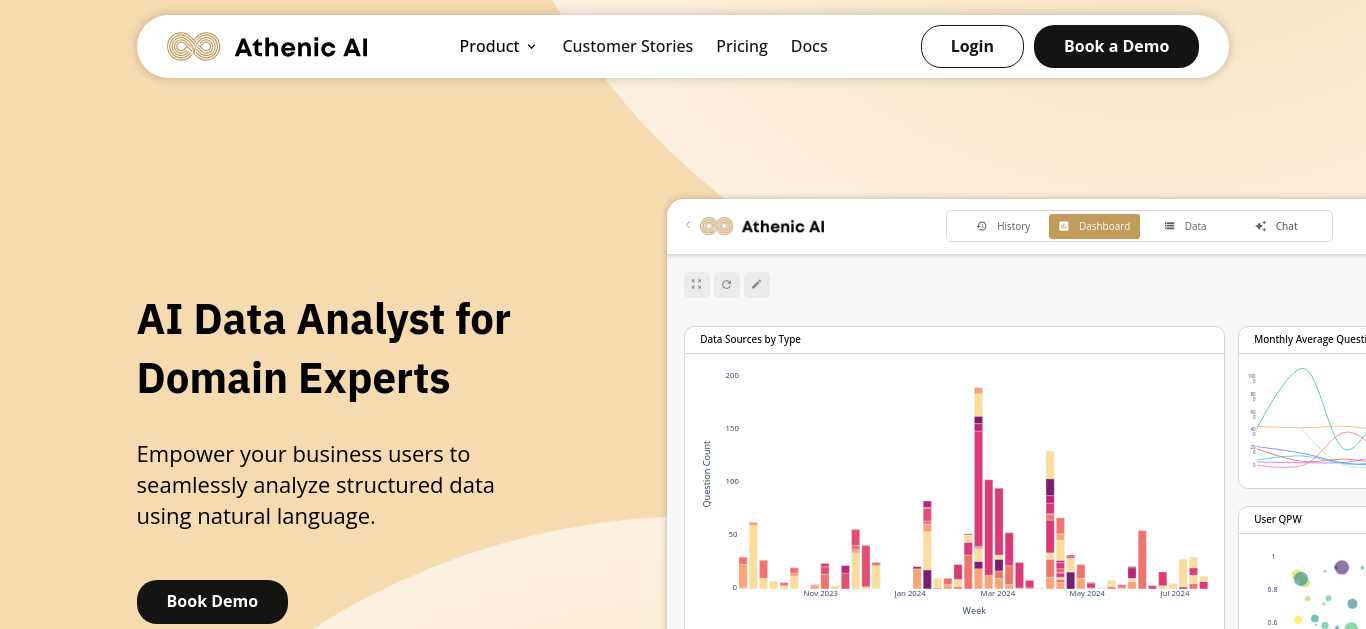Viewport: 1366px width, 629px height.
Task: Click the fullscreen expand icon in dashboard
Action: tap(697, 285)
